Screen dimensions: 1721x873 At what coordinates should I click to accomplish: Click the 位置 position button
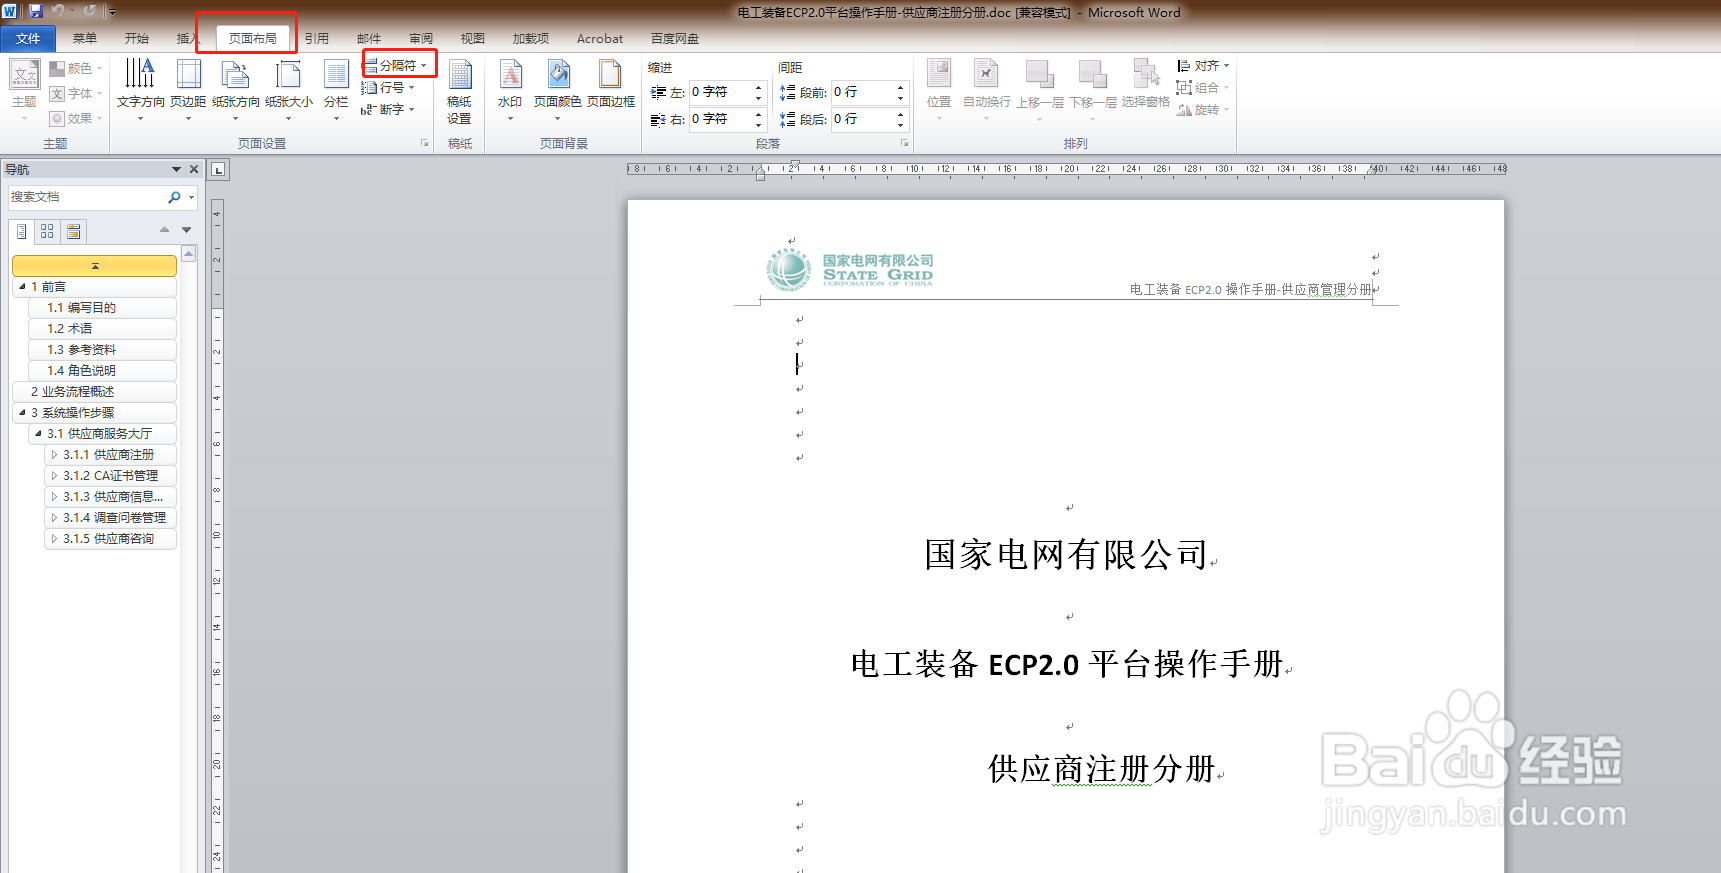click(939, 90)
